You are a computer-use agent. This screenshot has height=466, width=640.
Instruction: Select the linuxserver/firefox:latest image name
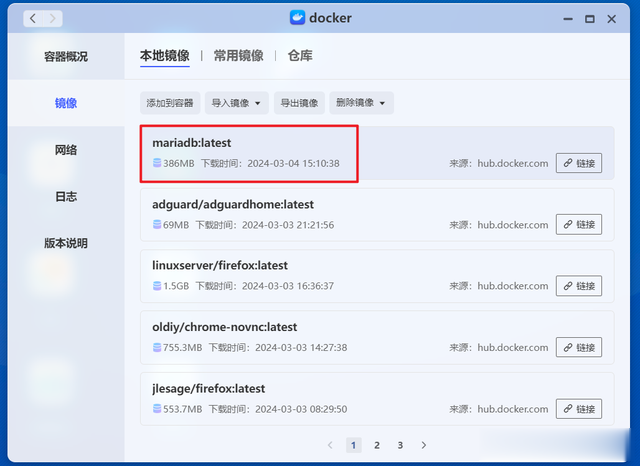point(220,266)
